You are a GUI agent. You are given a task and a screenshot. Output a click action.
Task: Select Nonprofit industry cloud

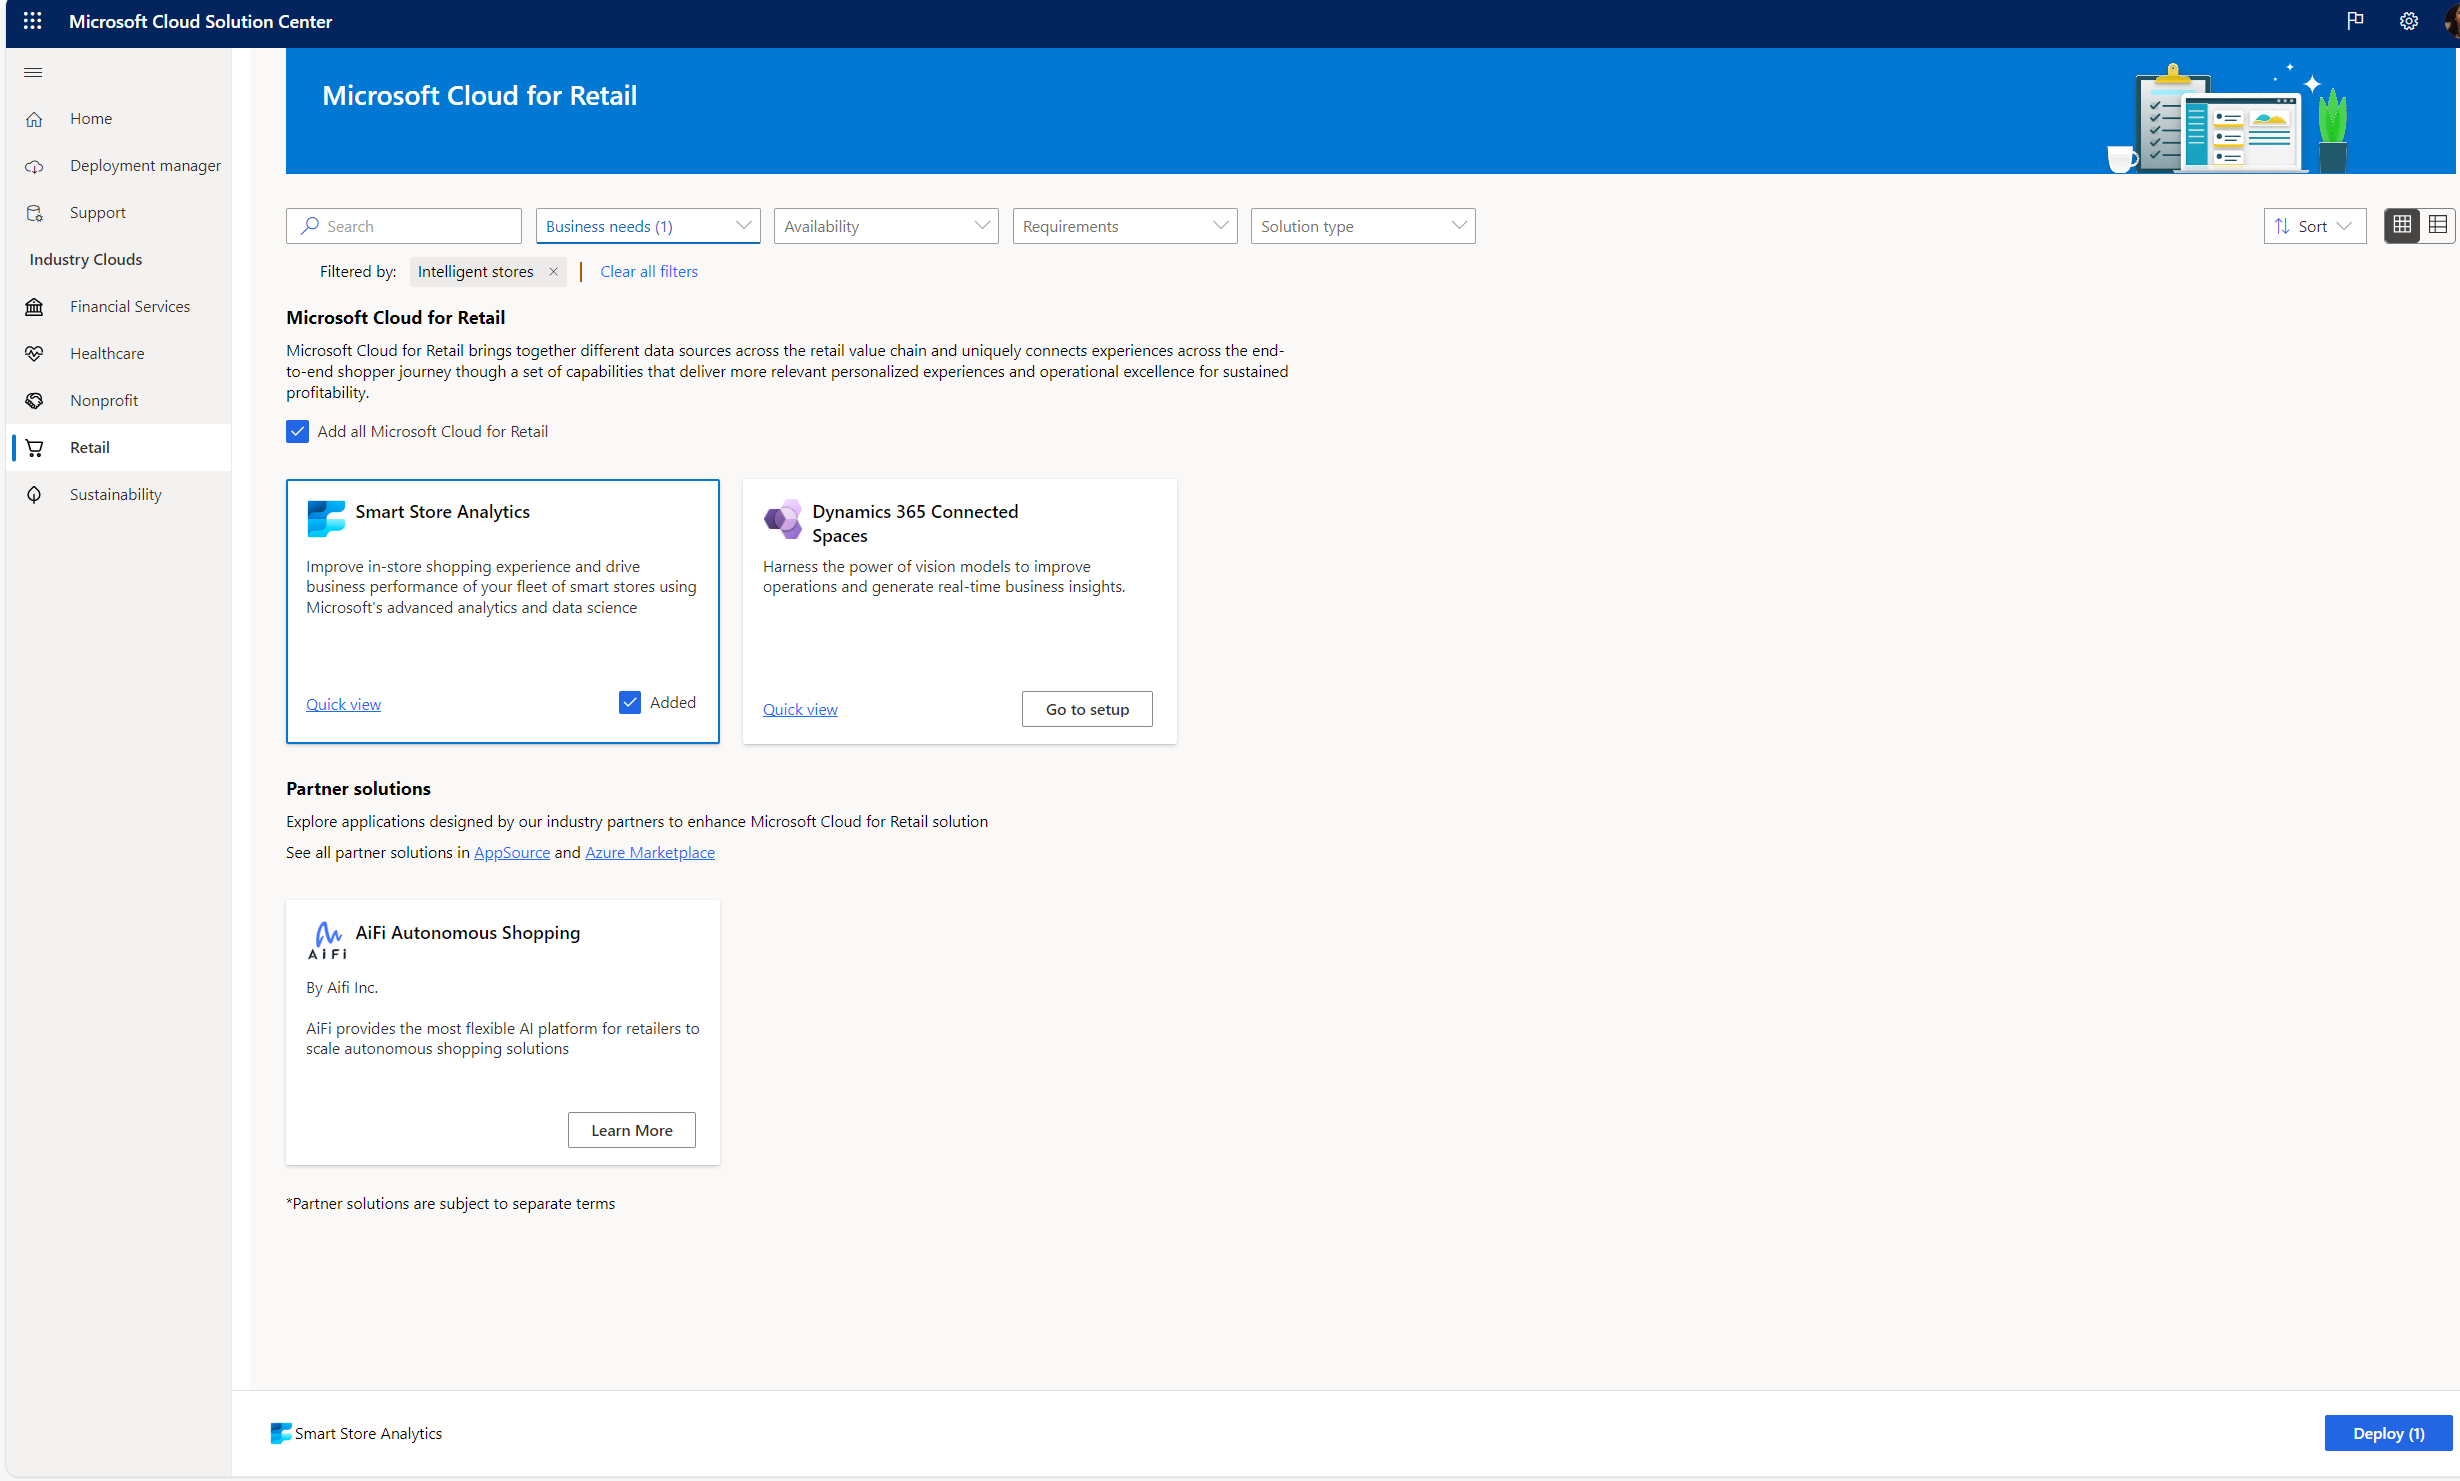coord(104,401)
